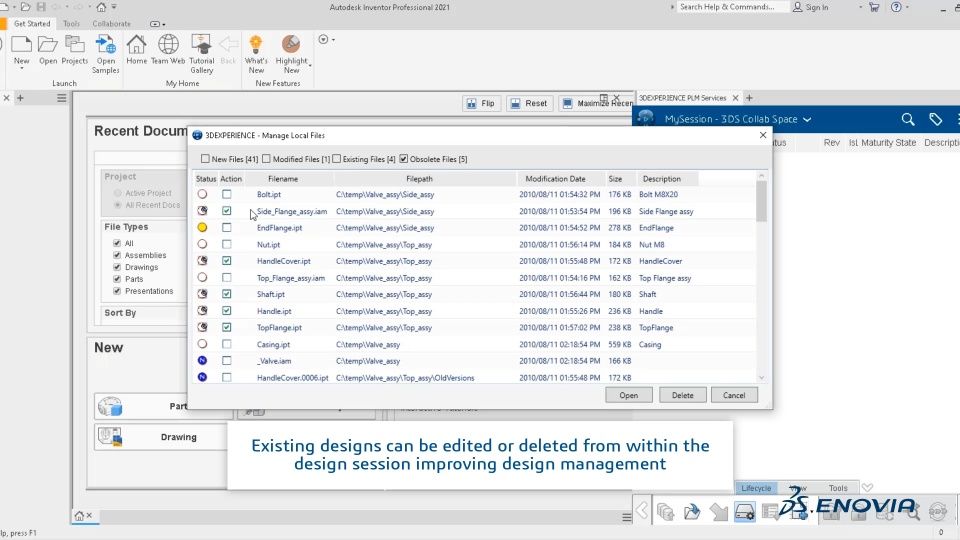This screenshot has width=960, height=540.
Task: Switch to the Tools tab in the PLM panel
Action: [838, 488]
